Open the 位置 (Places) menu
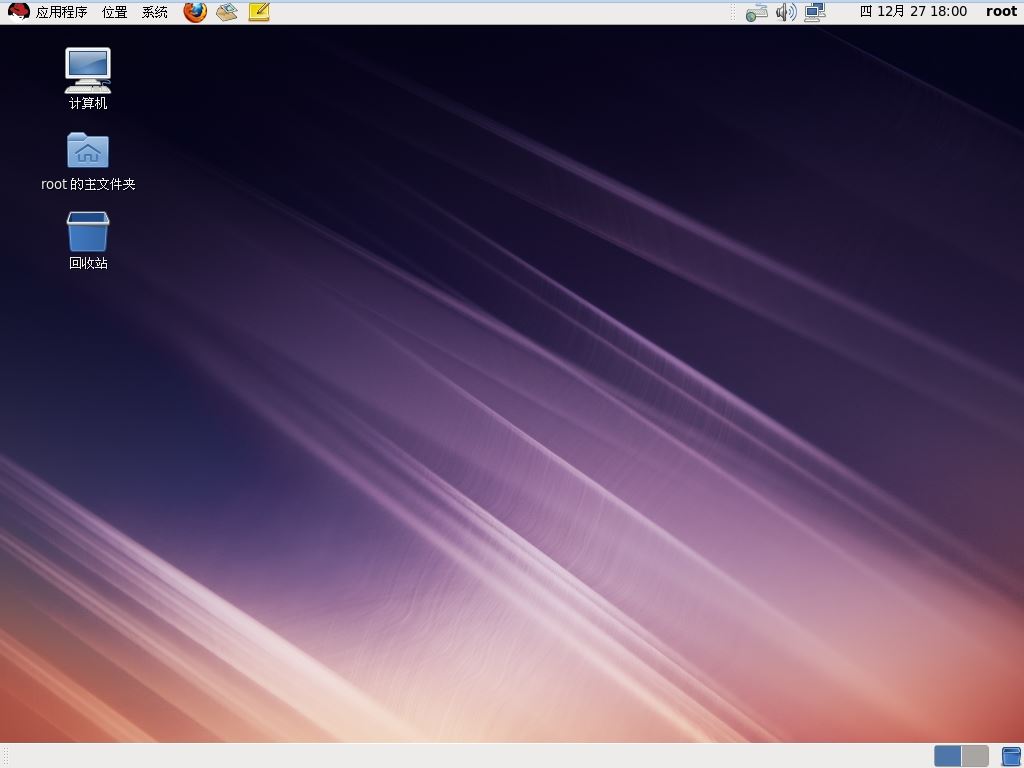 point(114,12)
